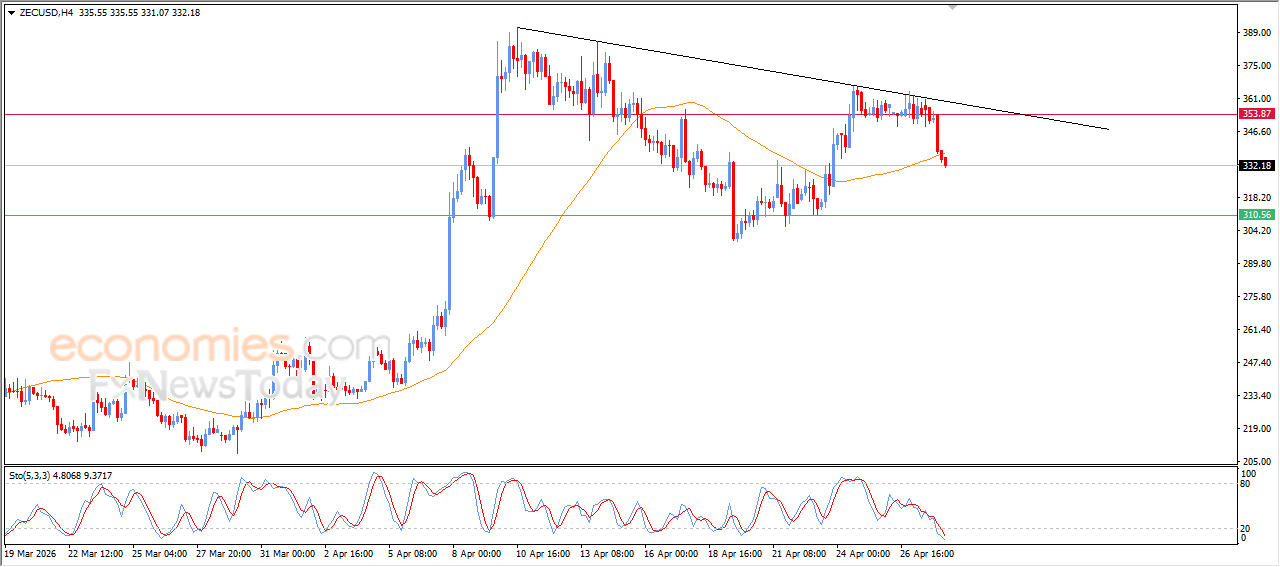Open the ZECUSD,H4 symbol dropdown arrow
The width and height of the screenshot is (1280, 567).
pyautogui.click(x=11, y=13)
